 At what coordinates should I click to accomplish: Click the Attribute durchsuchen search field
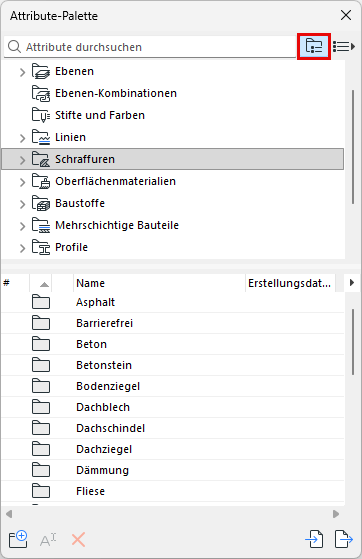point(150,47)
